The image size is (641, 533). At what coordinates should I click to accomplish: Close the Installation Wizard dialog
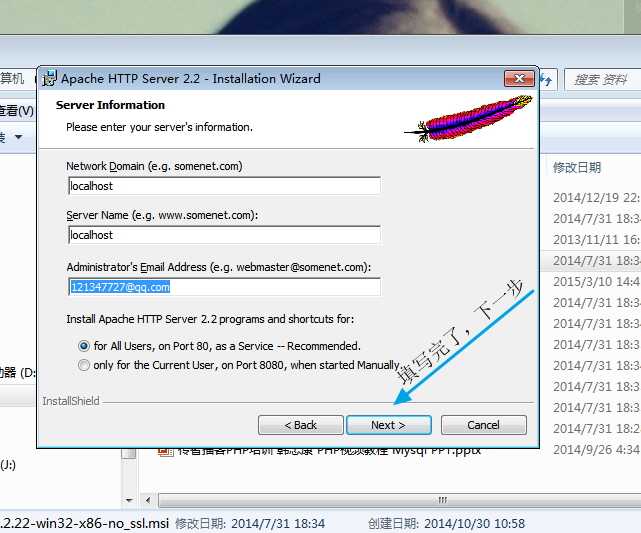pyautogui.click(x=519, y=78)
